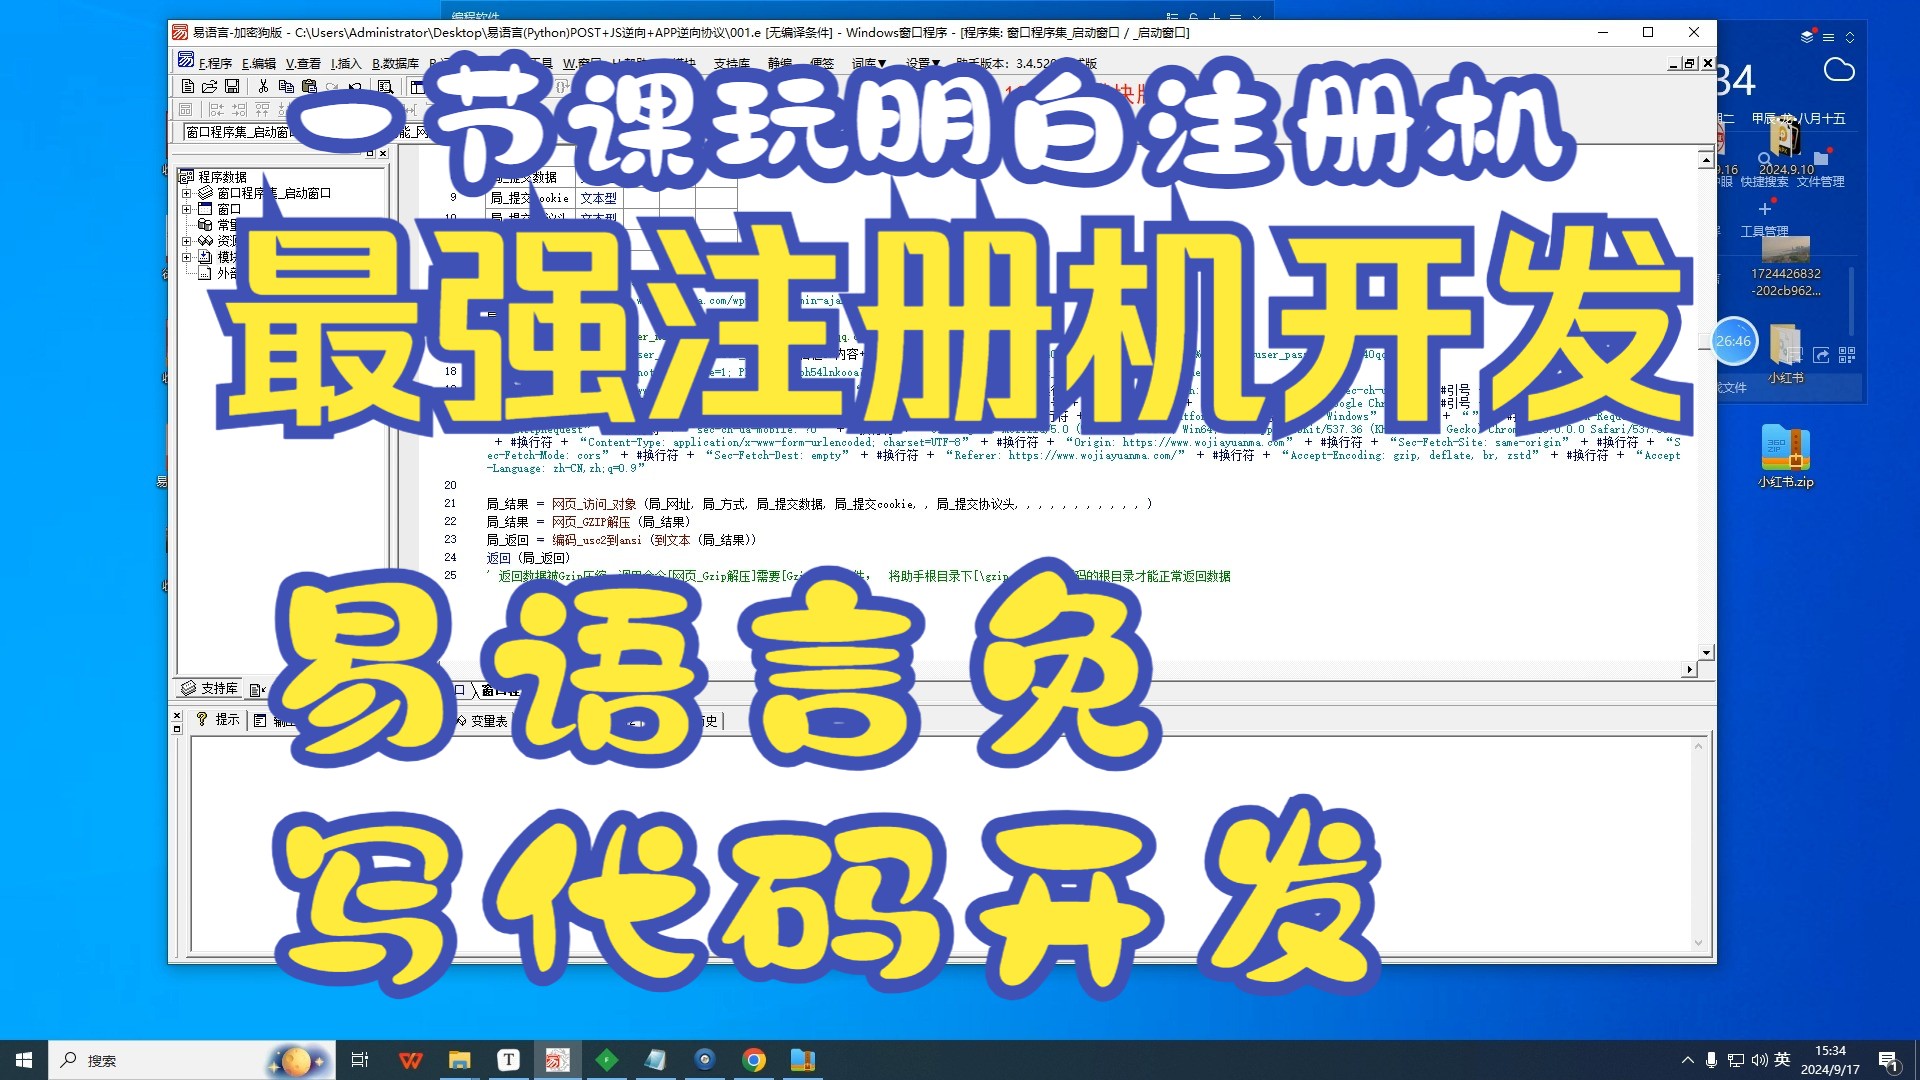Click the volume tray icon
The height and width of the screenshot is (1080, 1920).
point(1759,1060)
